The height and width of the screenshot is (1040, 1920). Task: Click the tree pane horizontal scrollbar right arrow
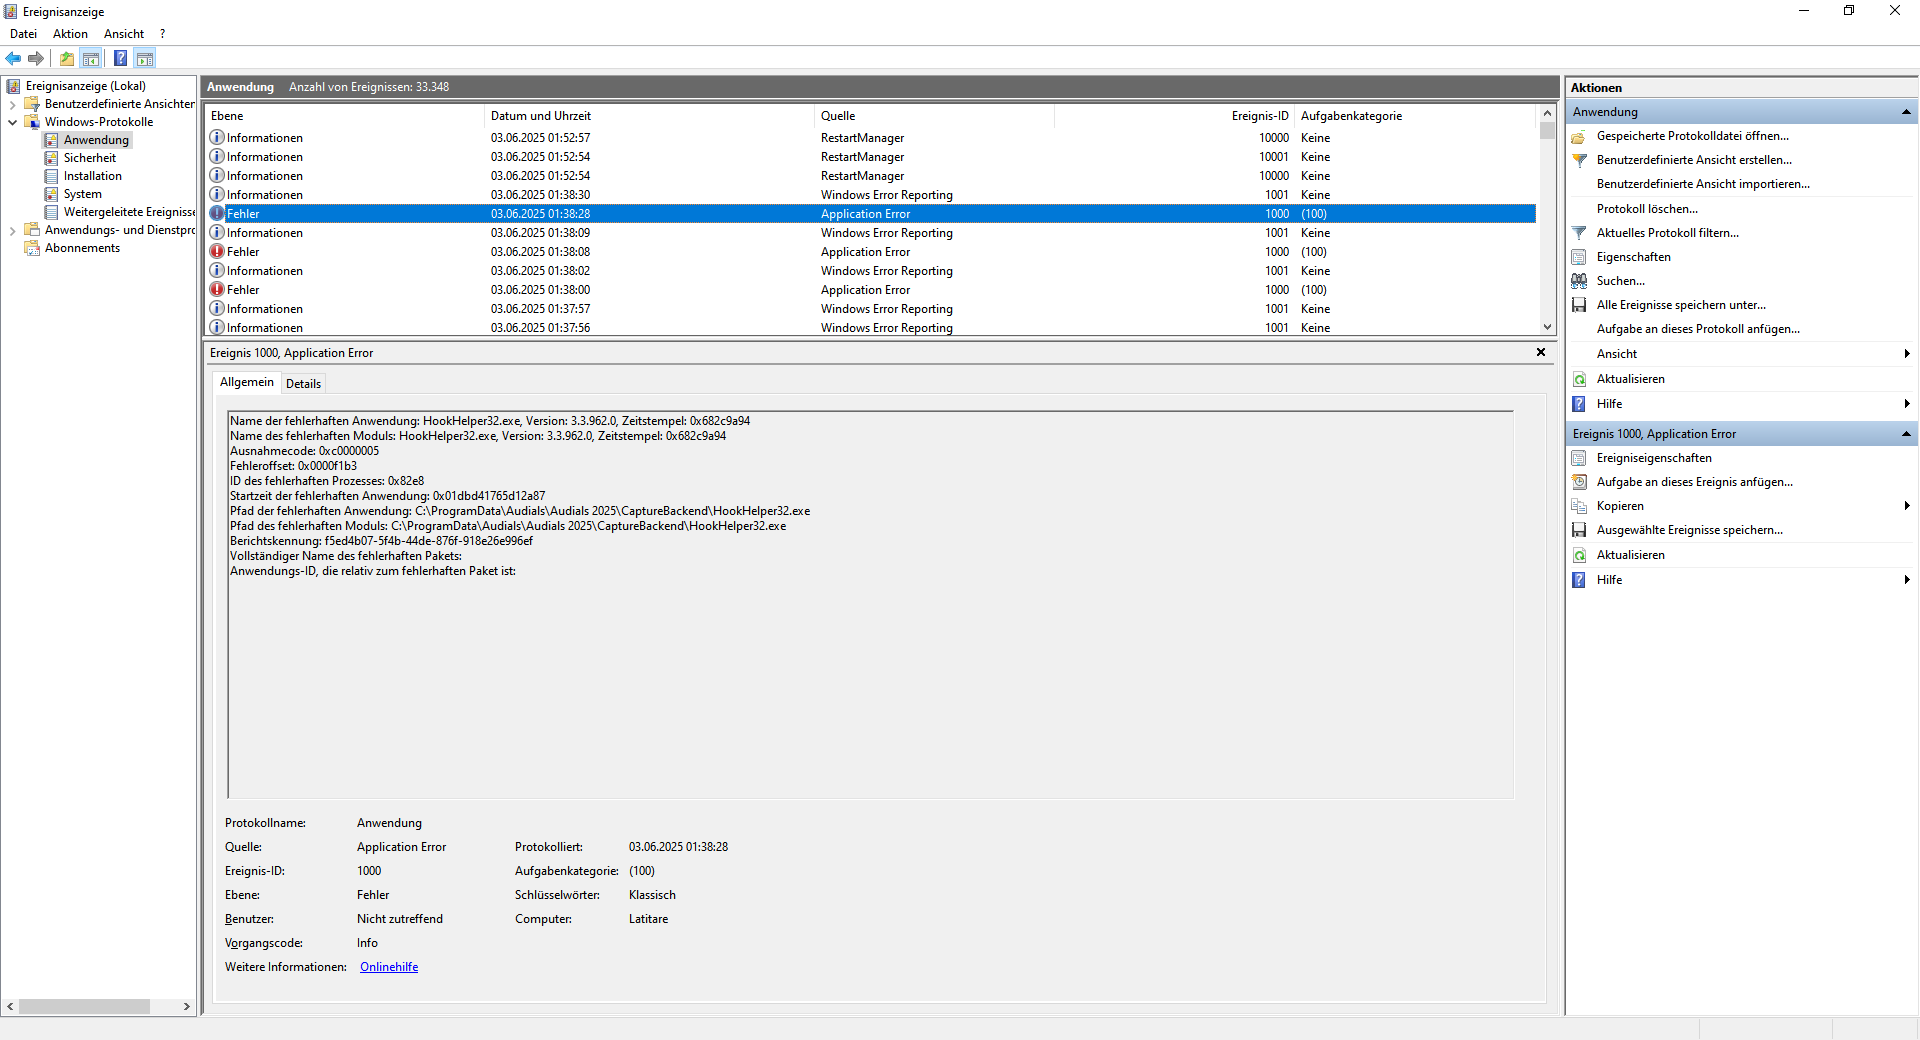point(187,1006)
